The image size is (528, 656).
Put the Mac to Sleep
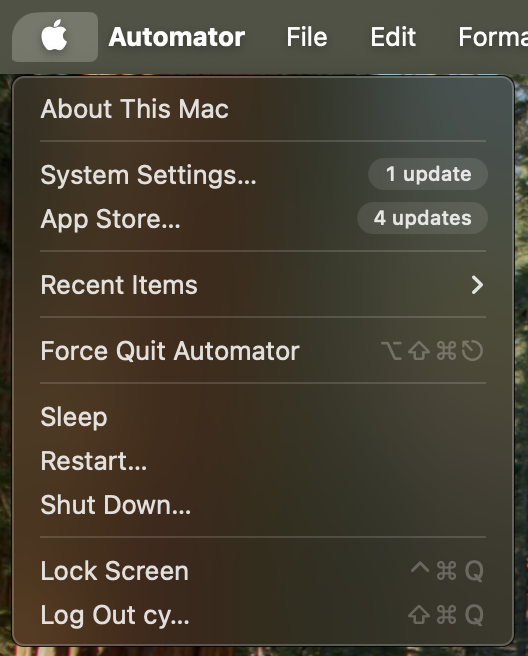coord(263,417)
